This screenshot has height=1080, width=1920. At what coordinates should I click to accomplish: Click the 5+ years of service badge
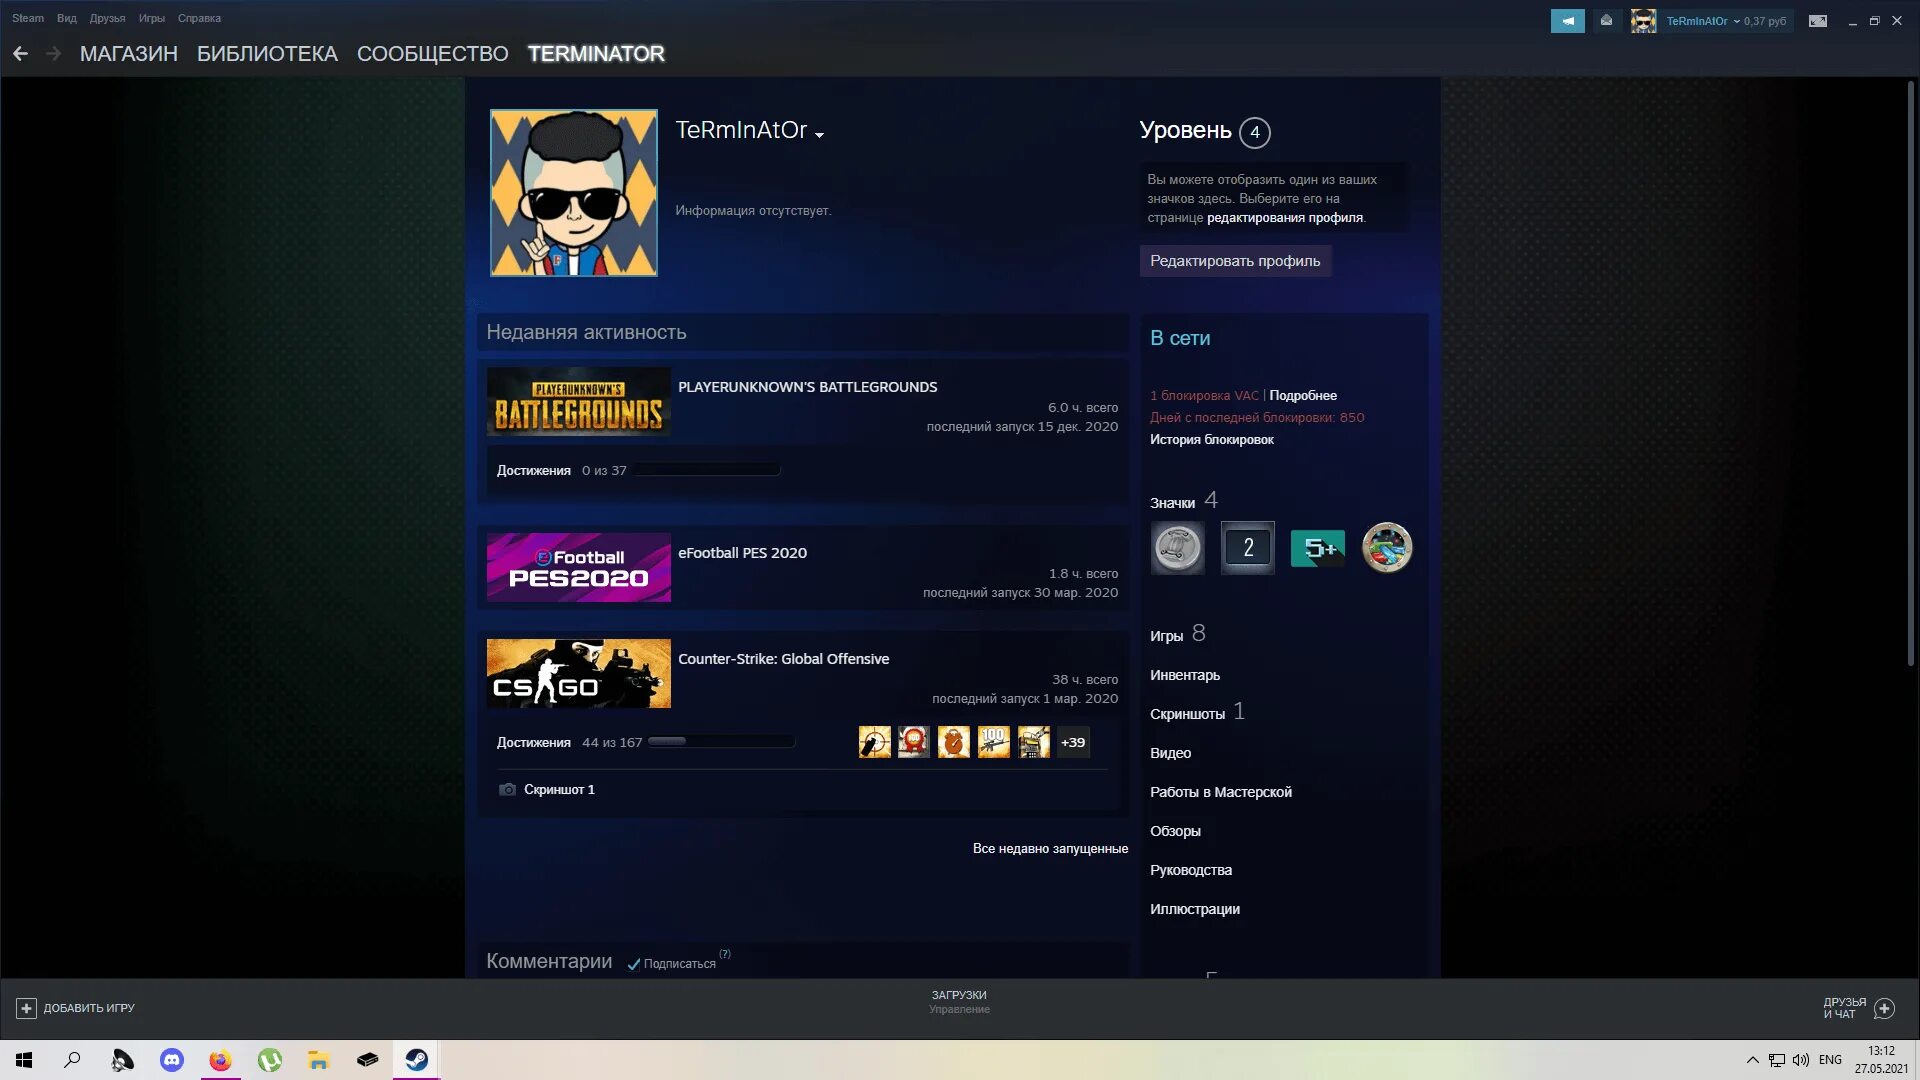pos(1317,548)
